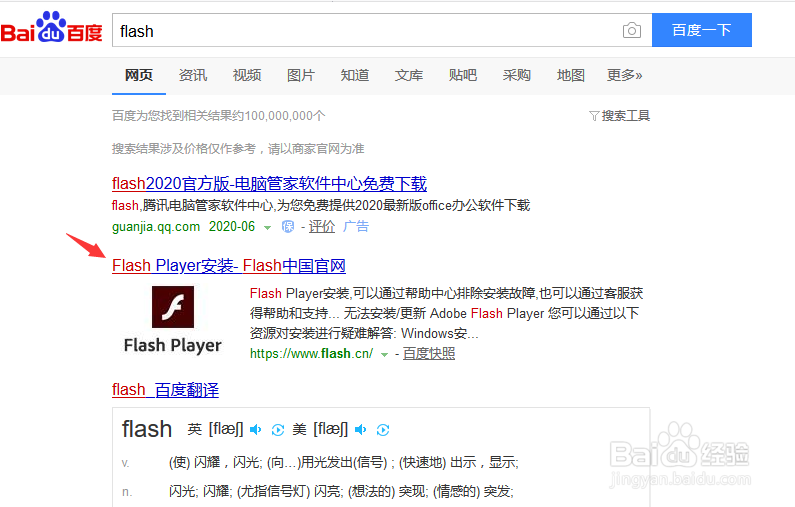Expand 更多» menu
Image resolution: width=795 pixels, height=507 pixels.
[625, 75]
